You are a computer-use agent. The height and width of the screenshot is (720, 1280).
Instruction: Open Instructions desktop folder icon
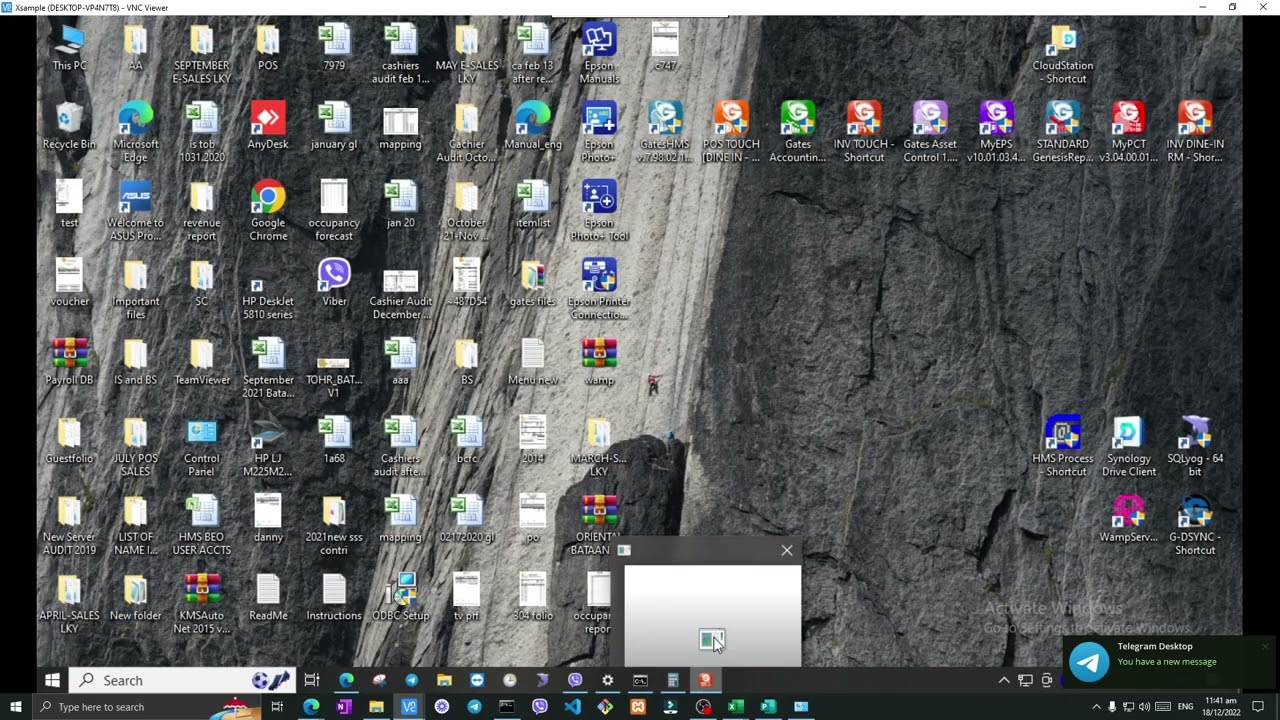click(x=334, y=598)
